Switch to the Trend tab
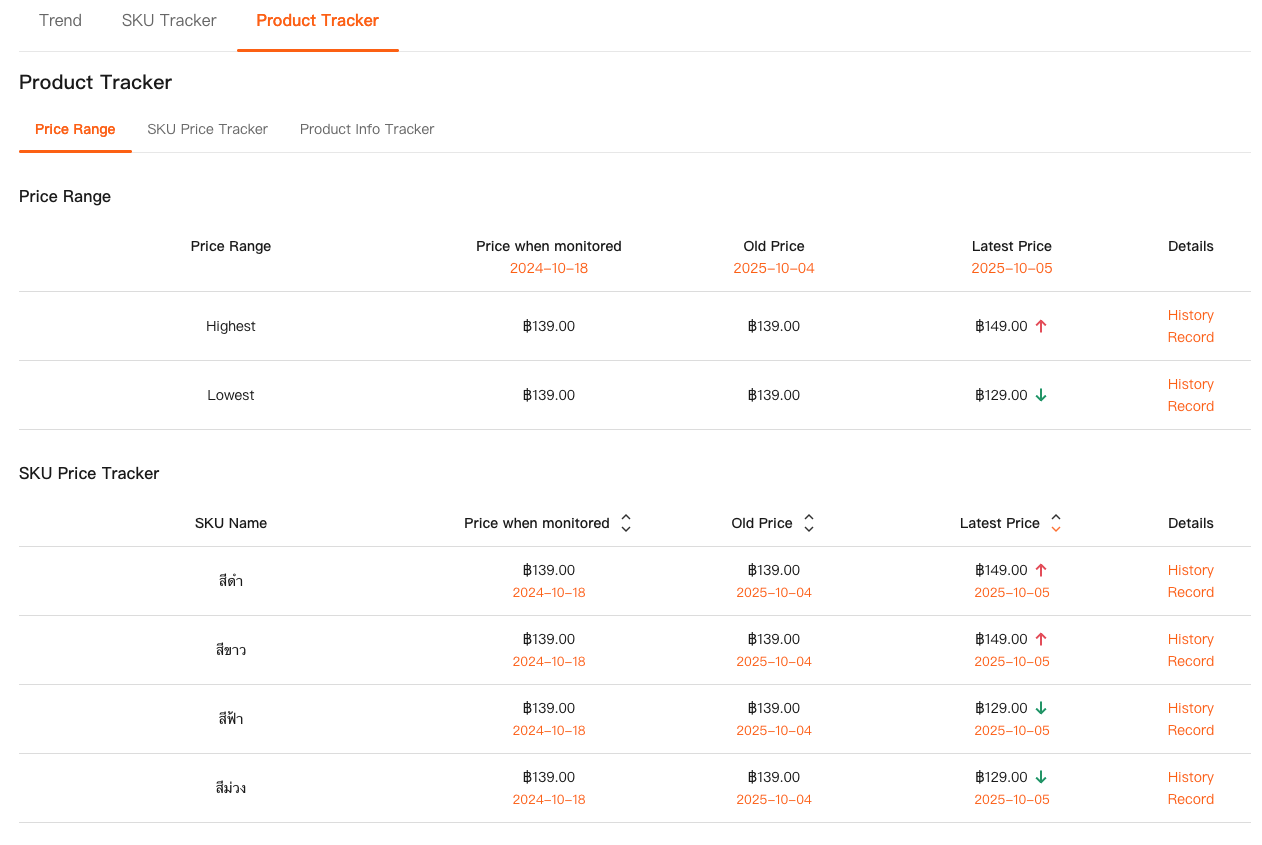The width and height of the screenshot is (1262, 845). click(x=60, y=20)
